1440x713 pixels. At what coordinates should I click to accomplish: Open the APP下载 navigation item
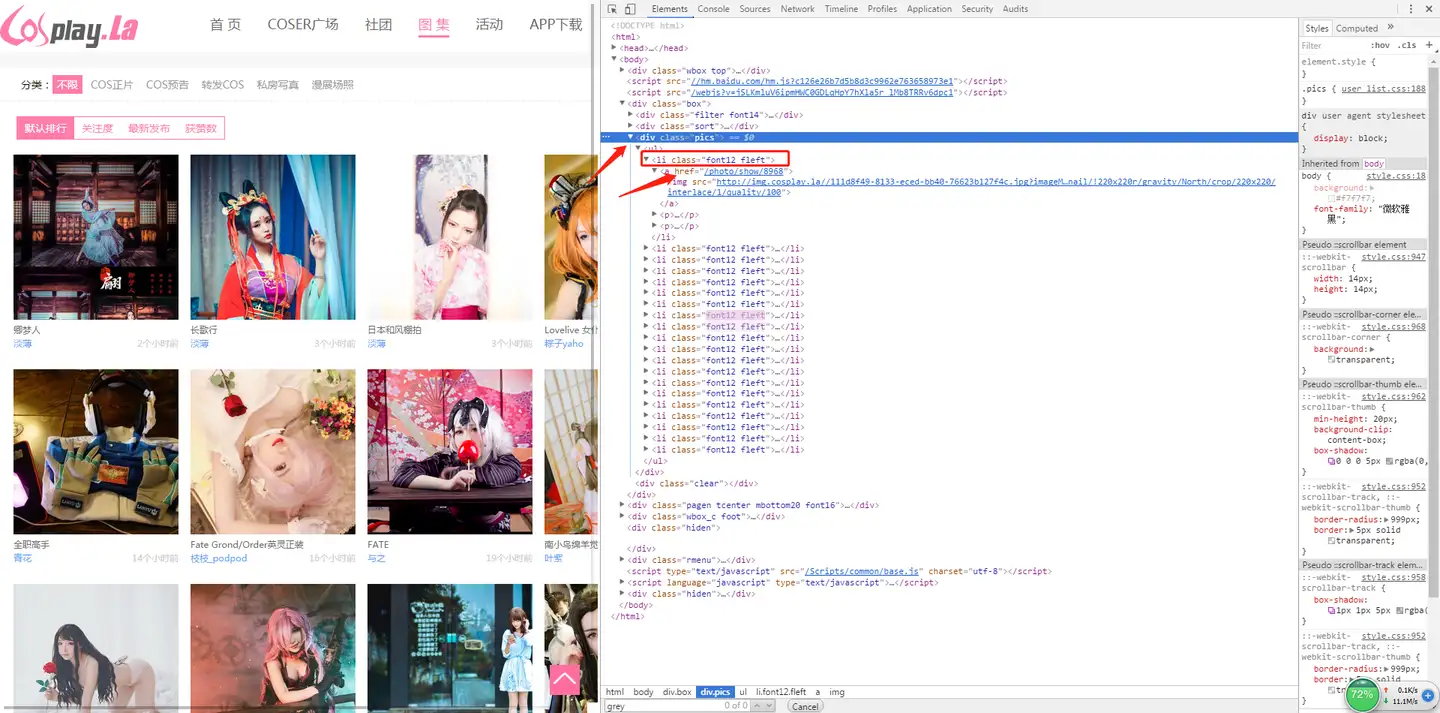pyautogui.click(x=556, y=25)
